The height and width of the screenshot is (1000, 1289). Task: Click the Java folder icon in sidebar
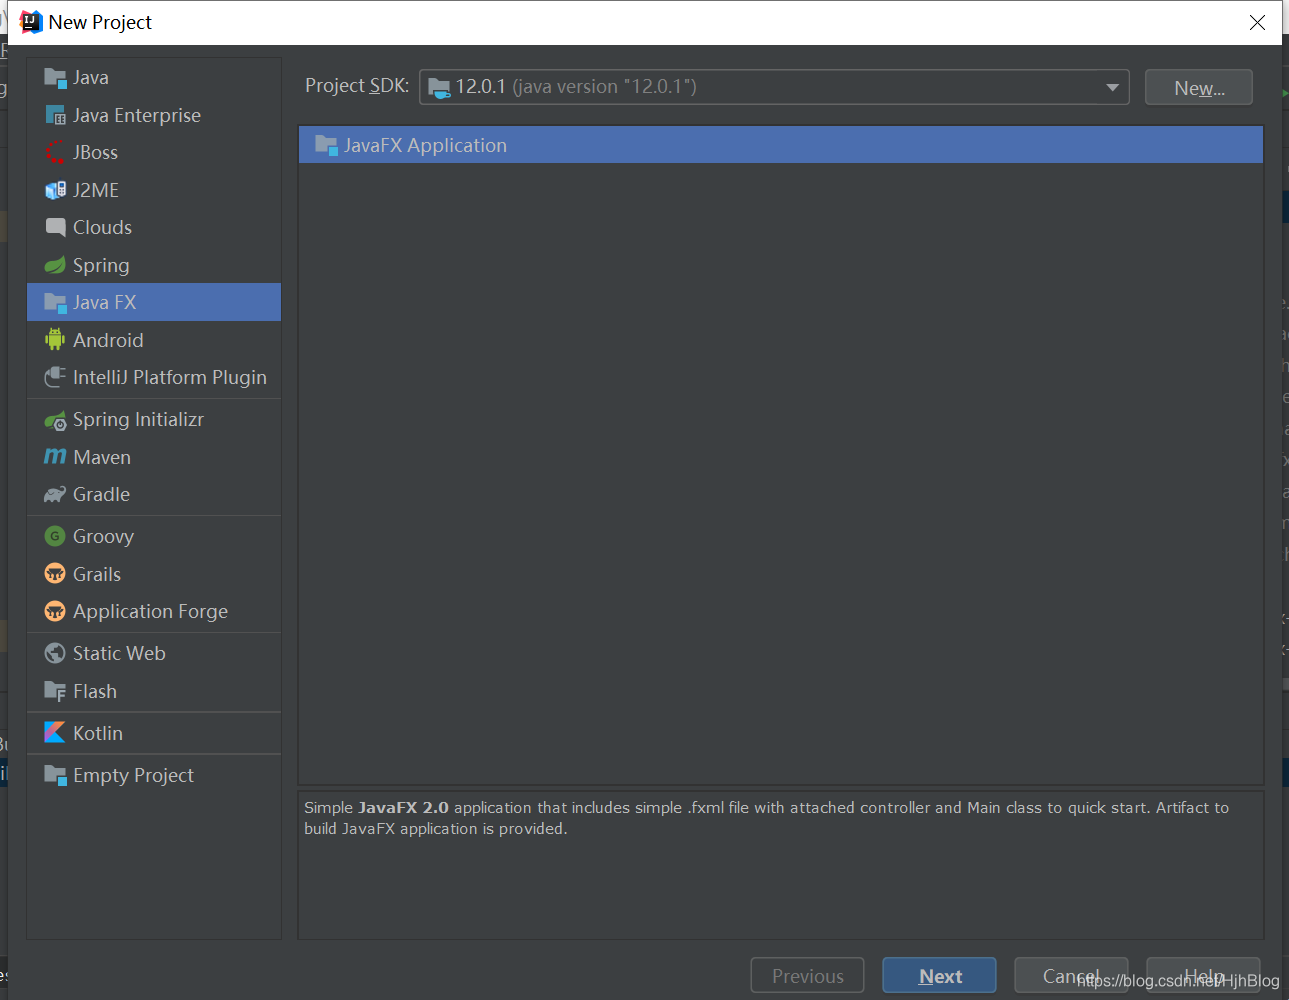[55, 78]
